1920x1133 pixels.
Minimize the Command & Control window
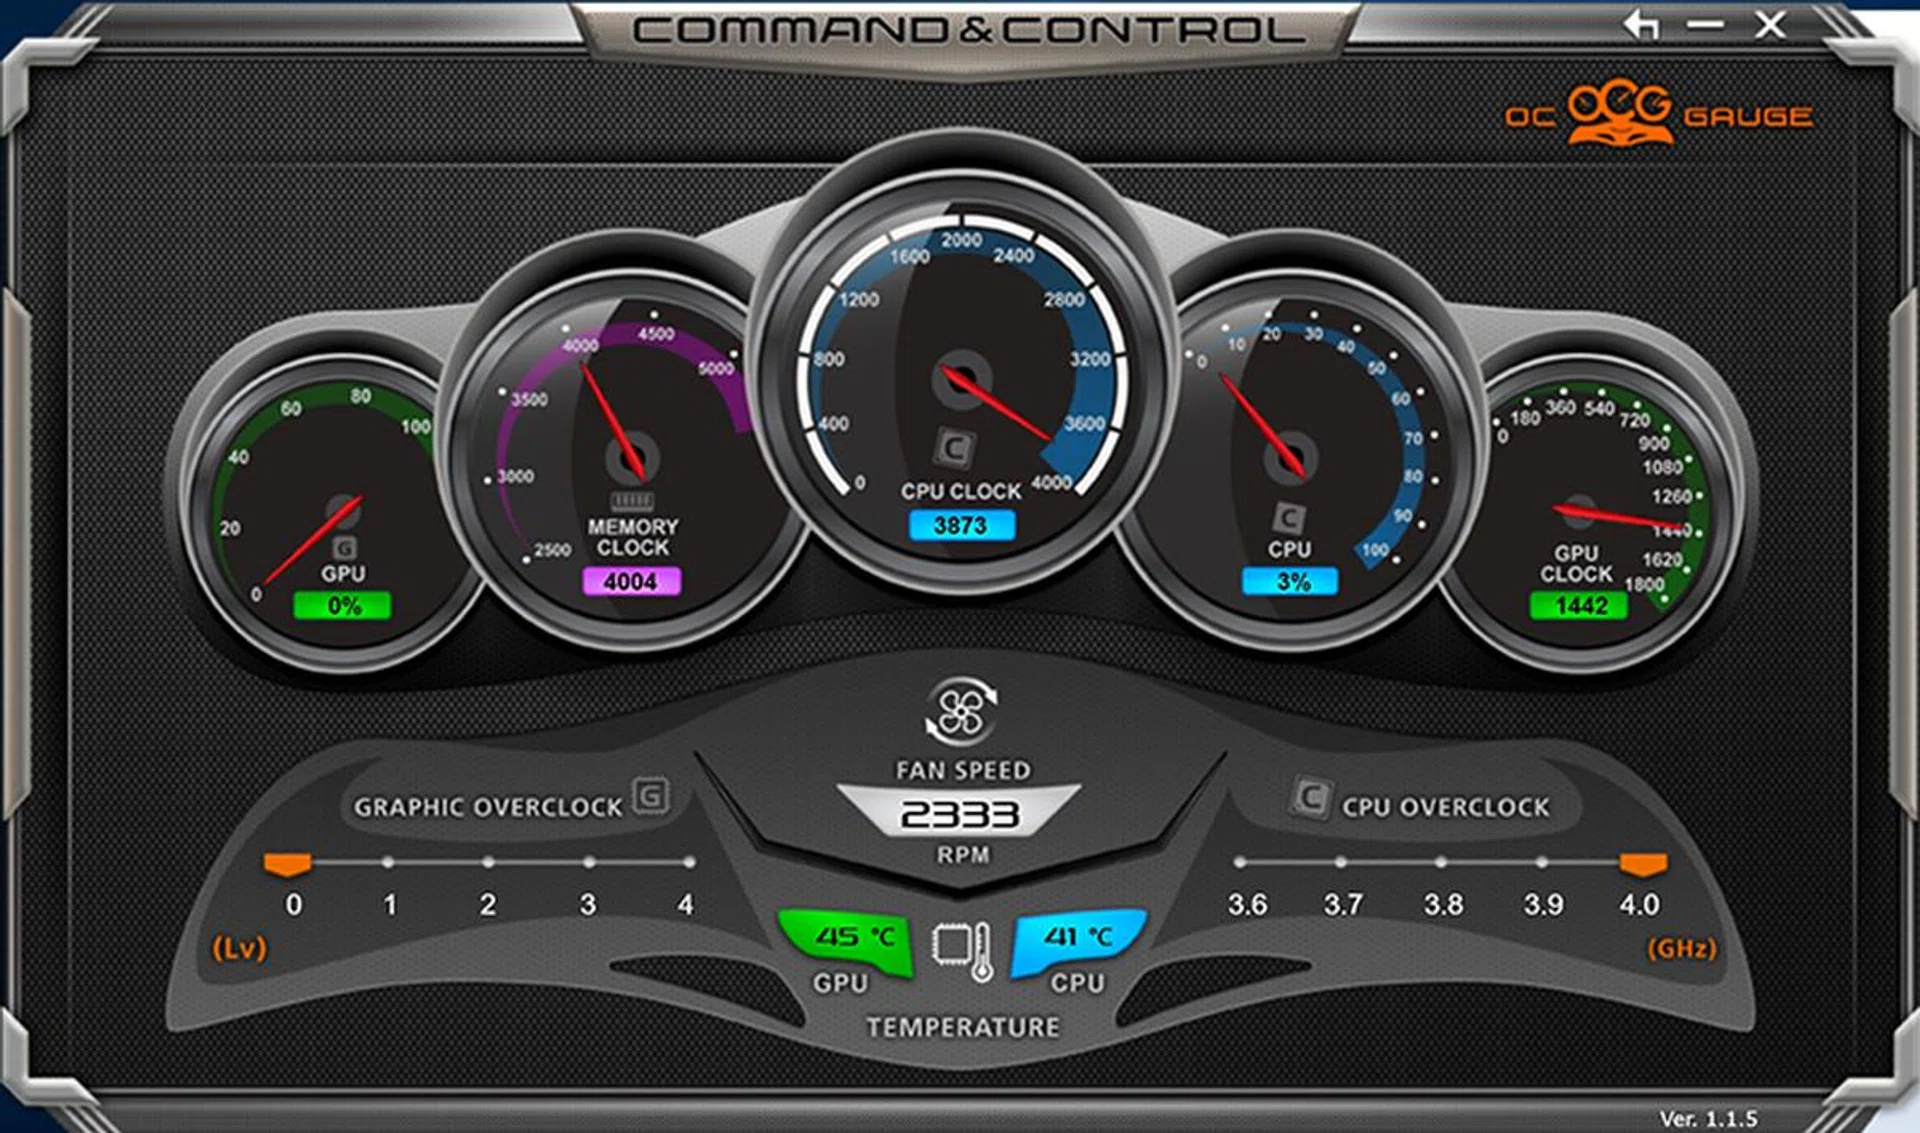(x=1705, y=24)
